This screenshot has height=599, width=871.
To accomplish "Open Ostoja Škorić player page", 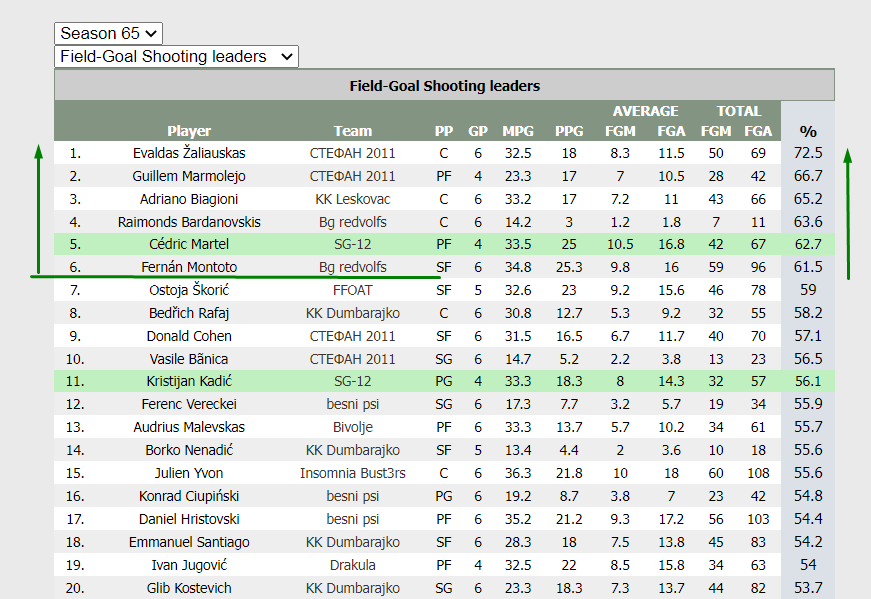I will pos(189,290).
